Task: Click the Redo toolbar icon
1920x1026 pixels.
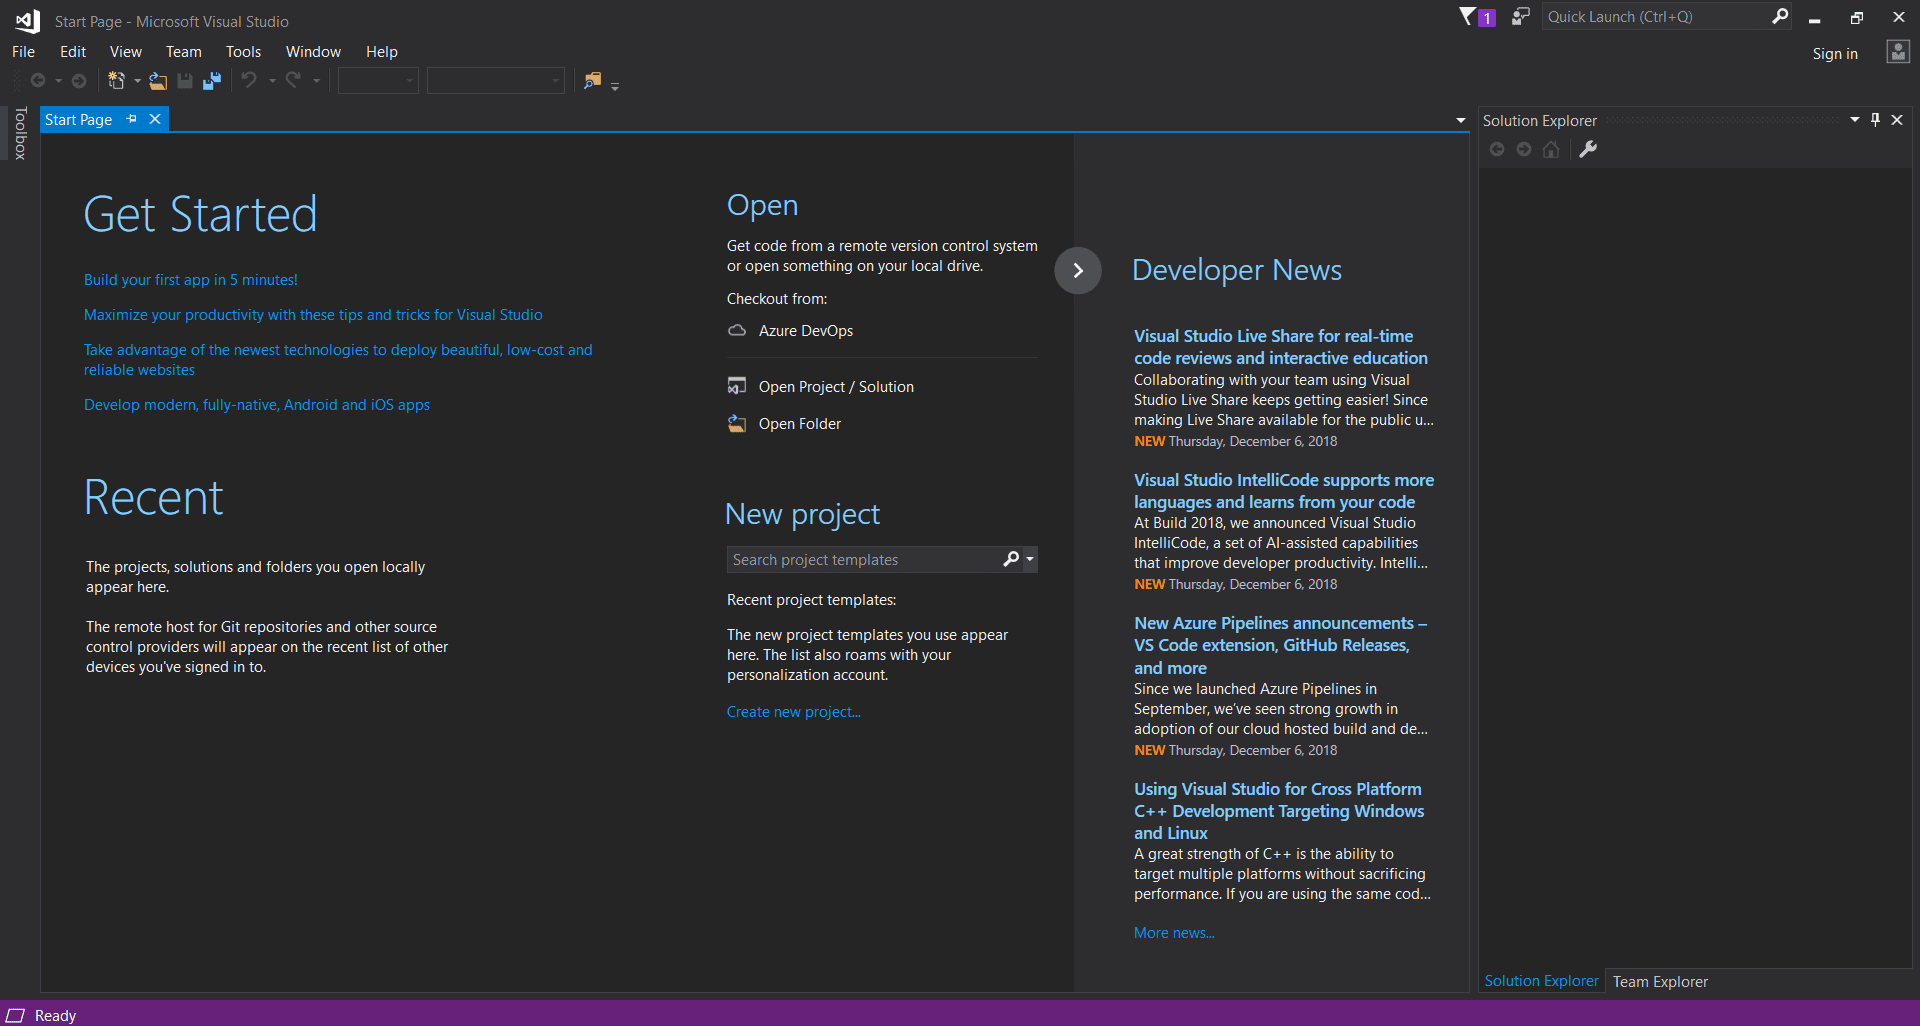Action: (x=293, y=80)
